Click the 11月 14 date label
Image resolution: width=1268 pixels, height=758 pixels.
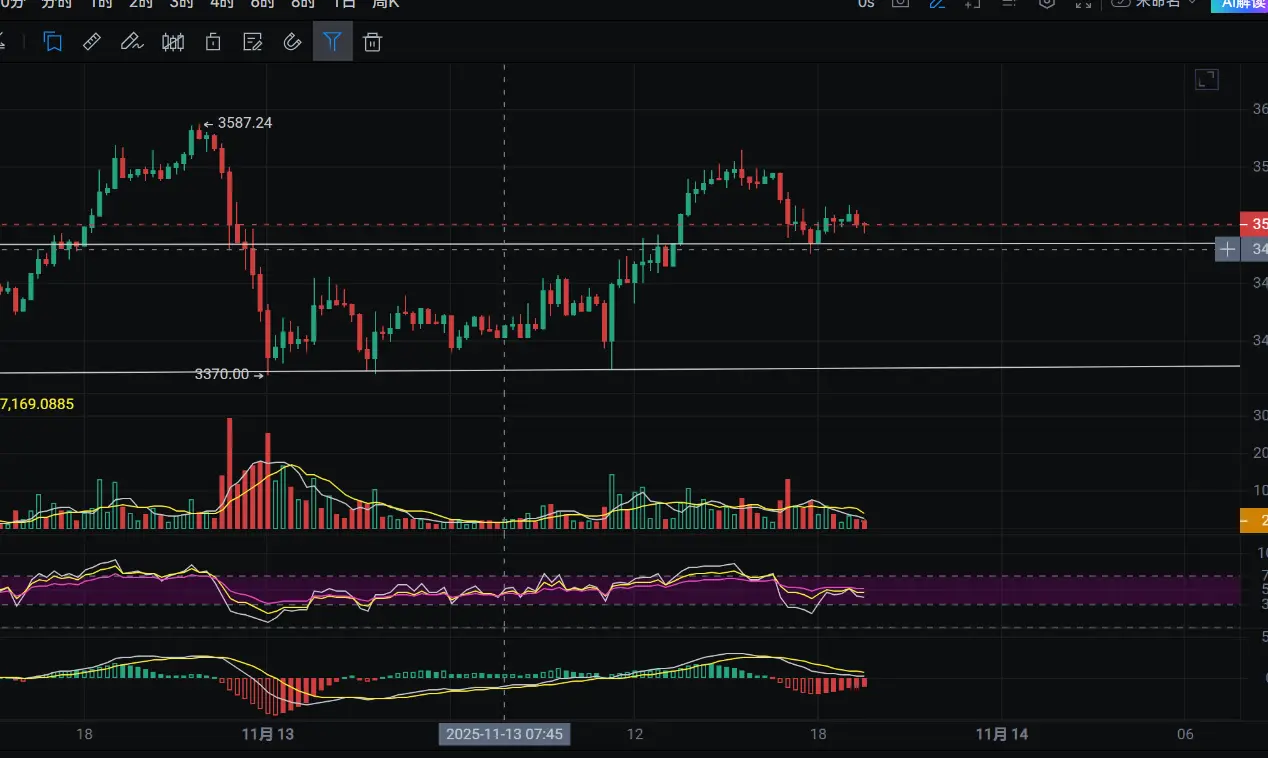tap(1002, 734)
